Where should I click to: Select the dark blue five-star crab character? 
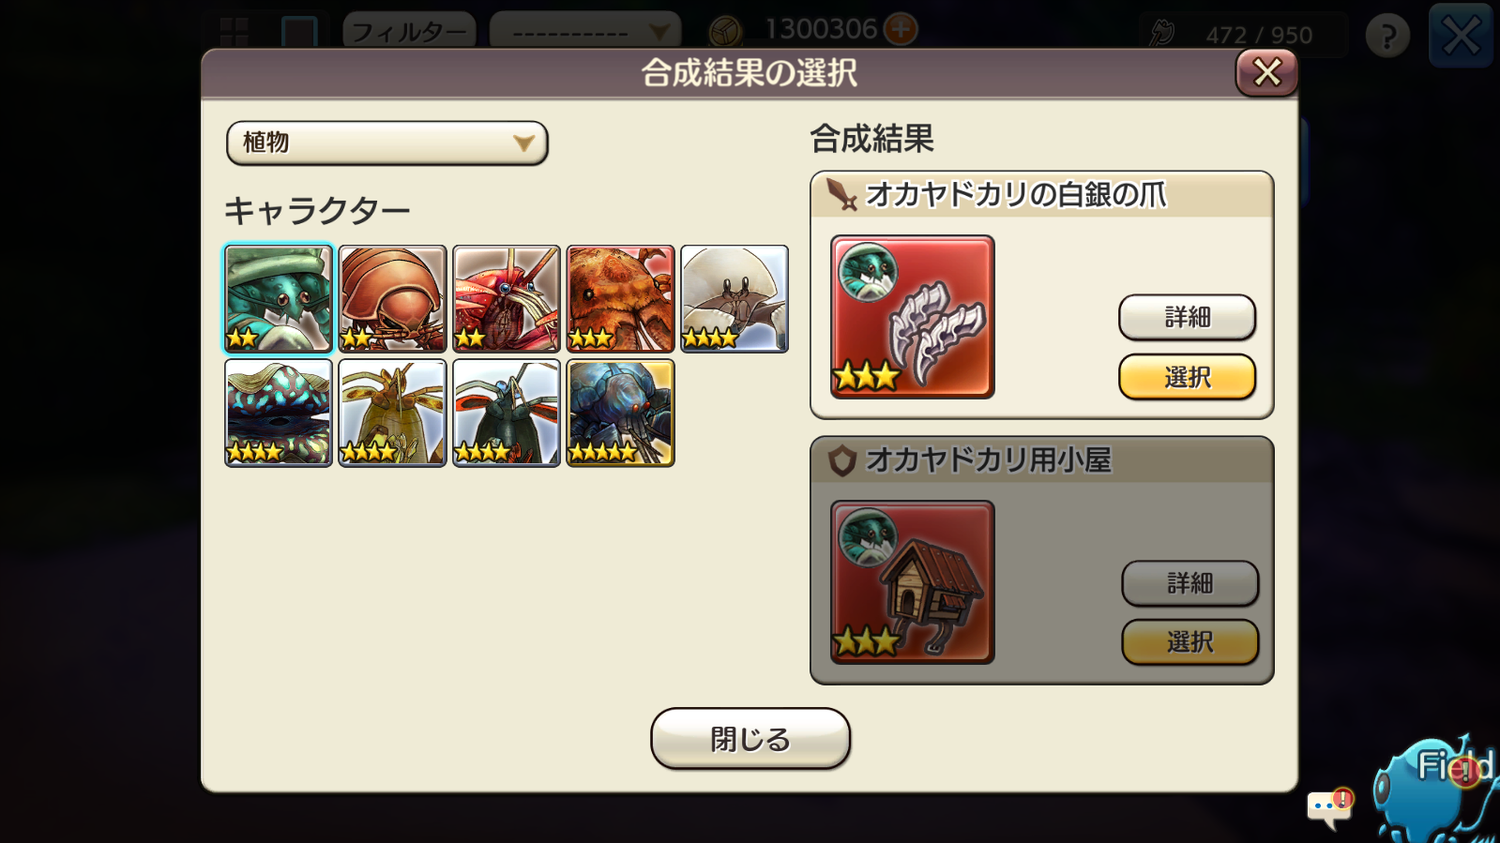point(620,412)
